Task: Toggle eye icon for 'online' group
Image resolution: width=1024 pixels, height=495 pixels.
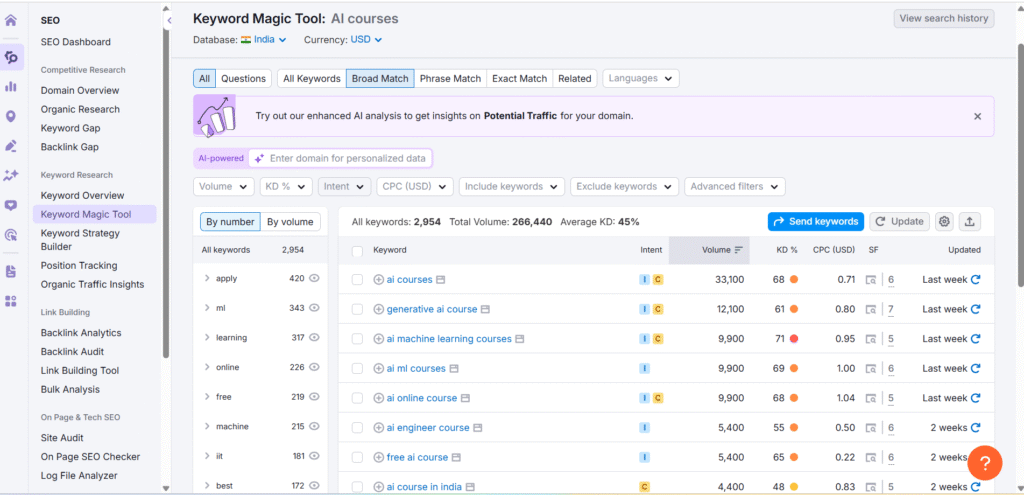Action: pos(314,367)
